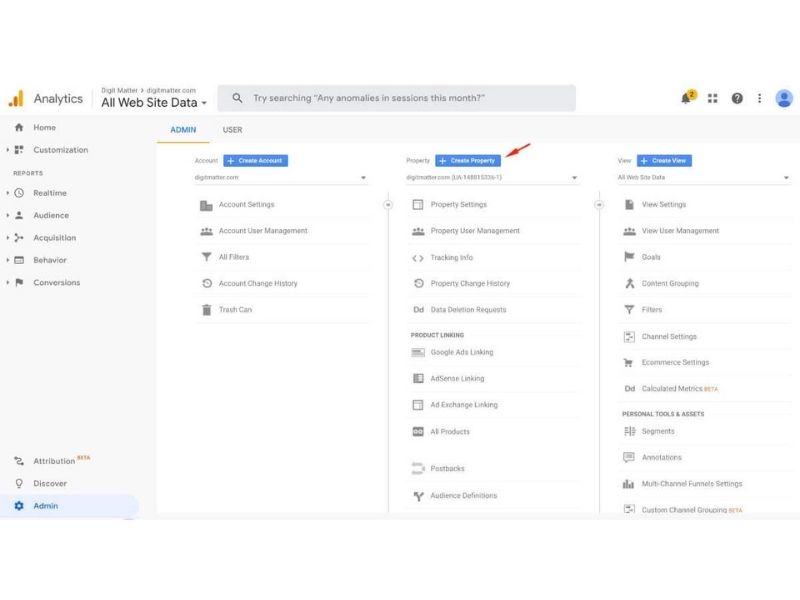Viewport: 800px width, 600px height.
Task: Collapse column circle between Account and Property
Action: 388,205
